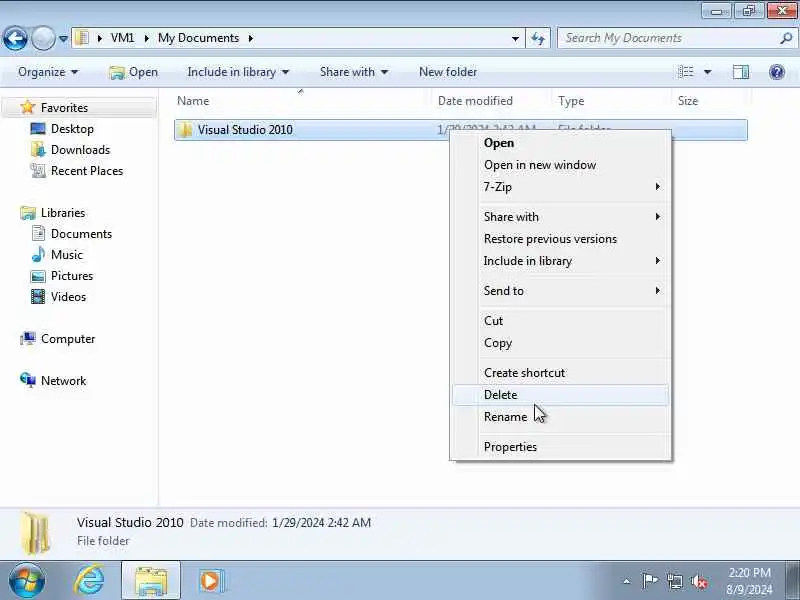The image size is (800, 600).
Task: Open Properties from the context menu
Action: tap(560, 447)
